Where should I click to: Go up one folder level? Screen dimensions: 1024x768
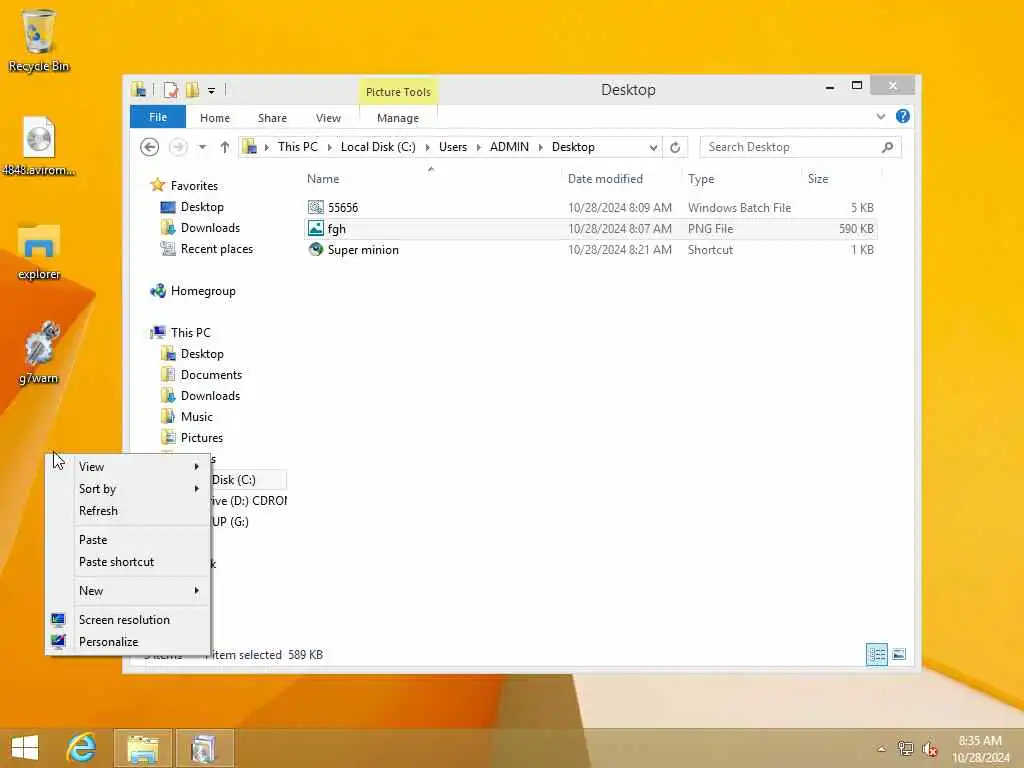coord(225,147)
